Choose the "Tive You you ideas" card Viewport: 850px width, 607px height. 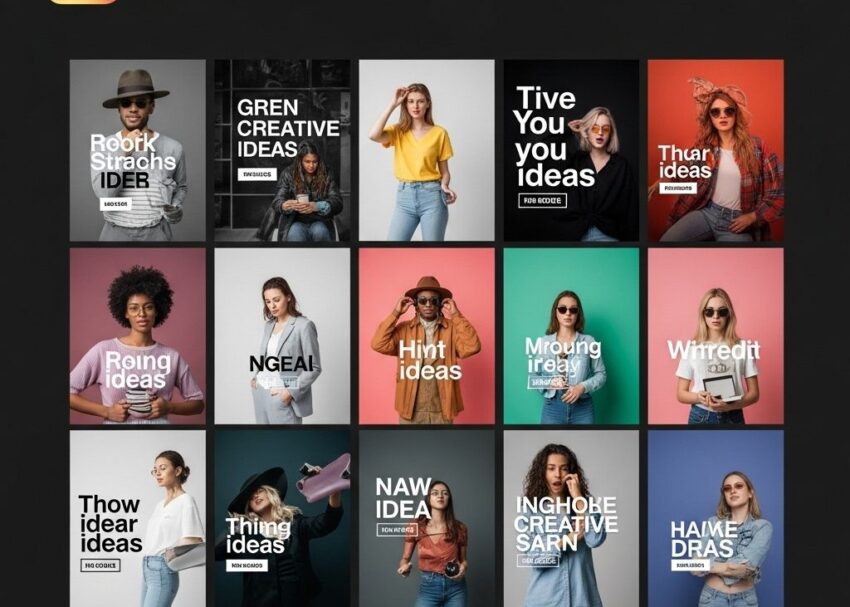pos(571,150)
